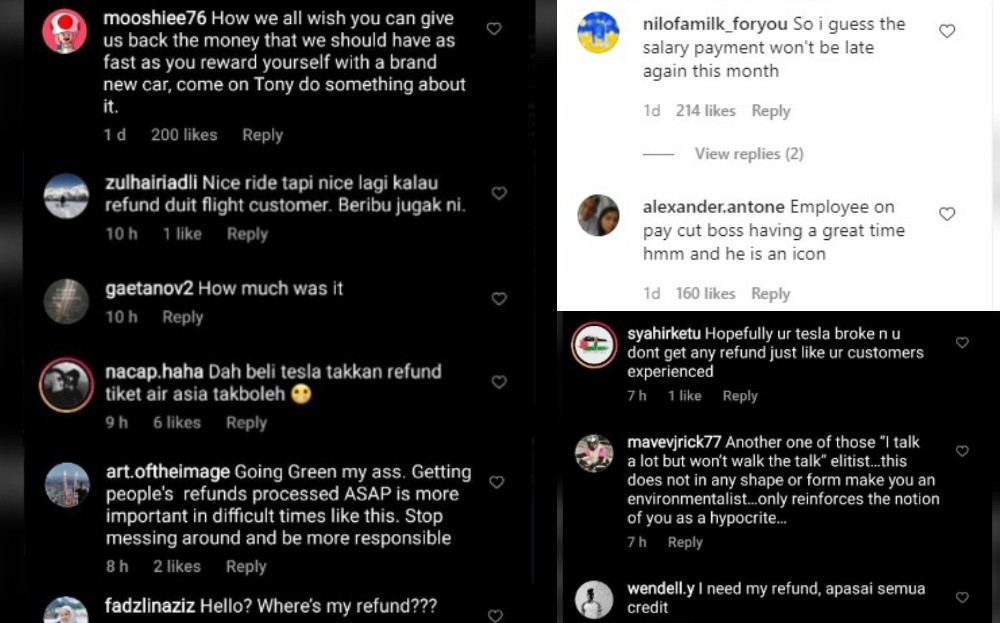Viewport: 1000px width, 623px height.
Task: Like mavevjrick77's comment with heart
Action: (962, 451)
